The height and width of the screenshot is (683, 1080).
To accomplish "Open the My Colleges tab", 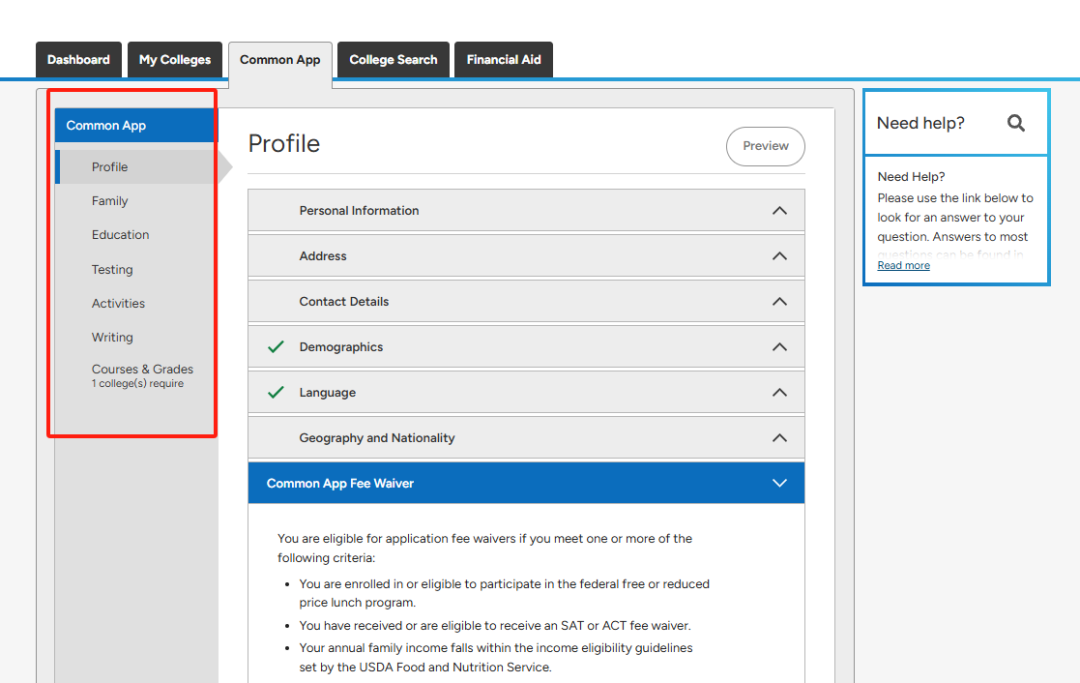I will point(175,60).
